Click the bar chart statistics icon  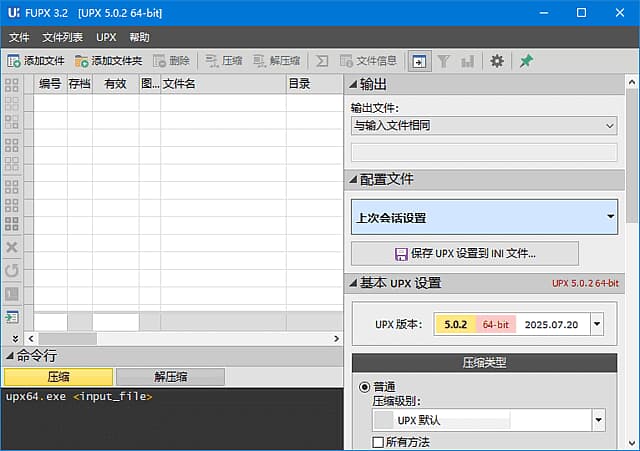pyautogui.click(x=467, y=61)
